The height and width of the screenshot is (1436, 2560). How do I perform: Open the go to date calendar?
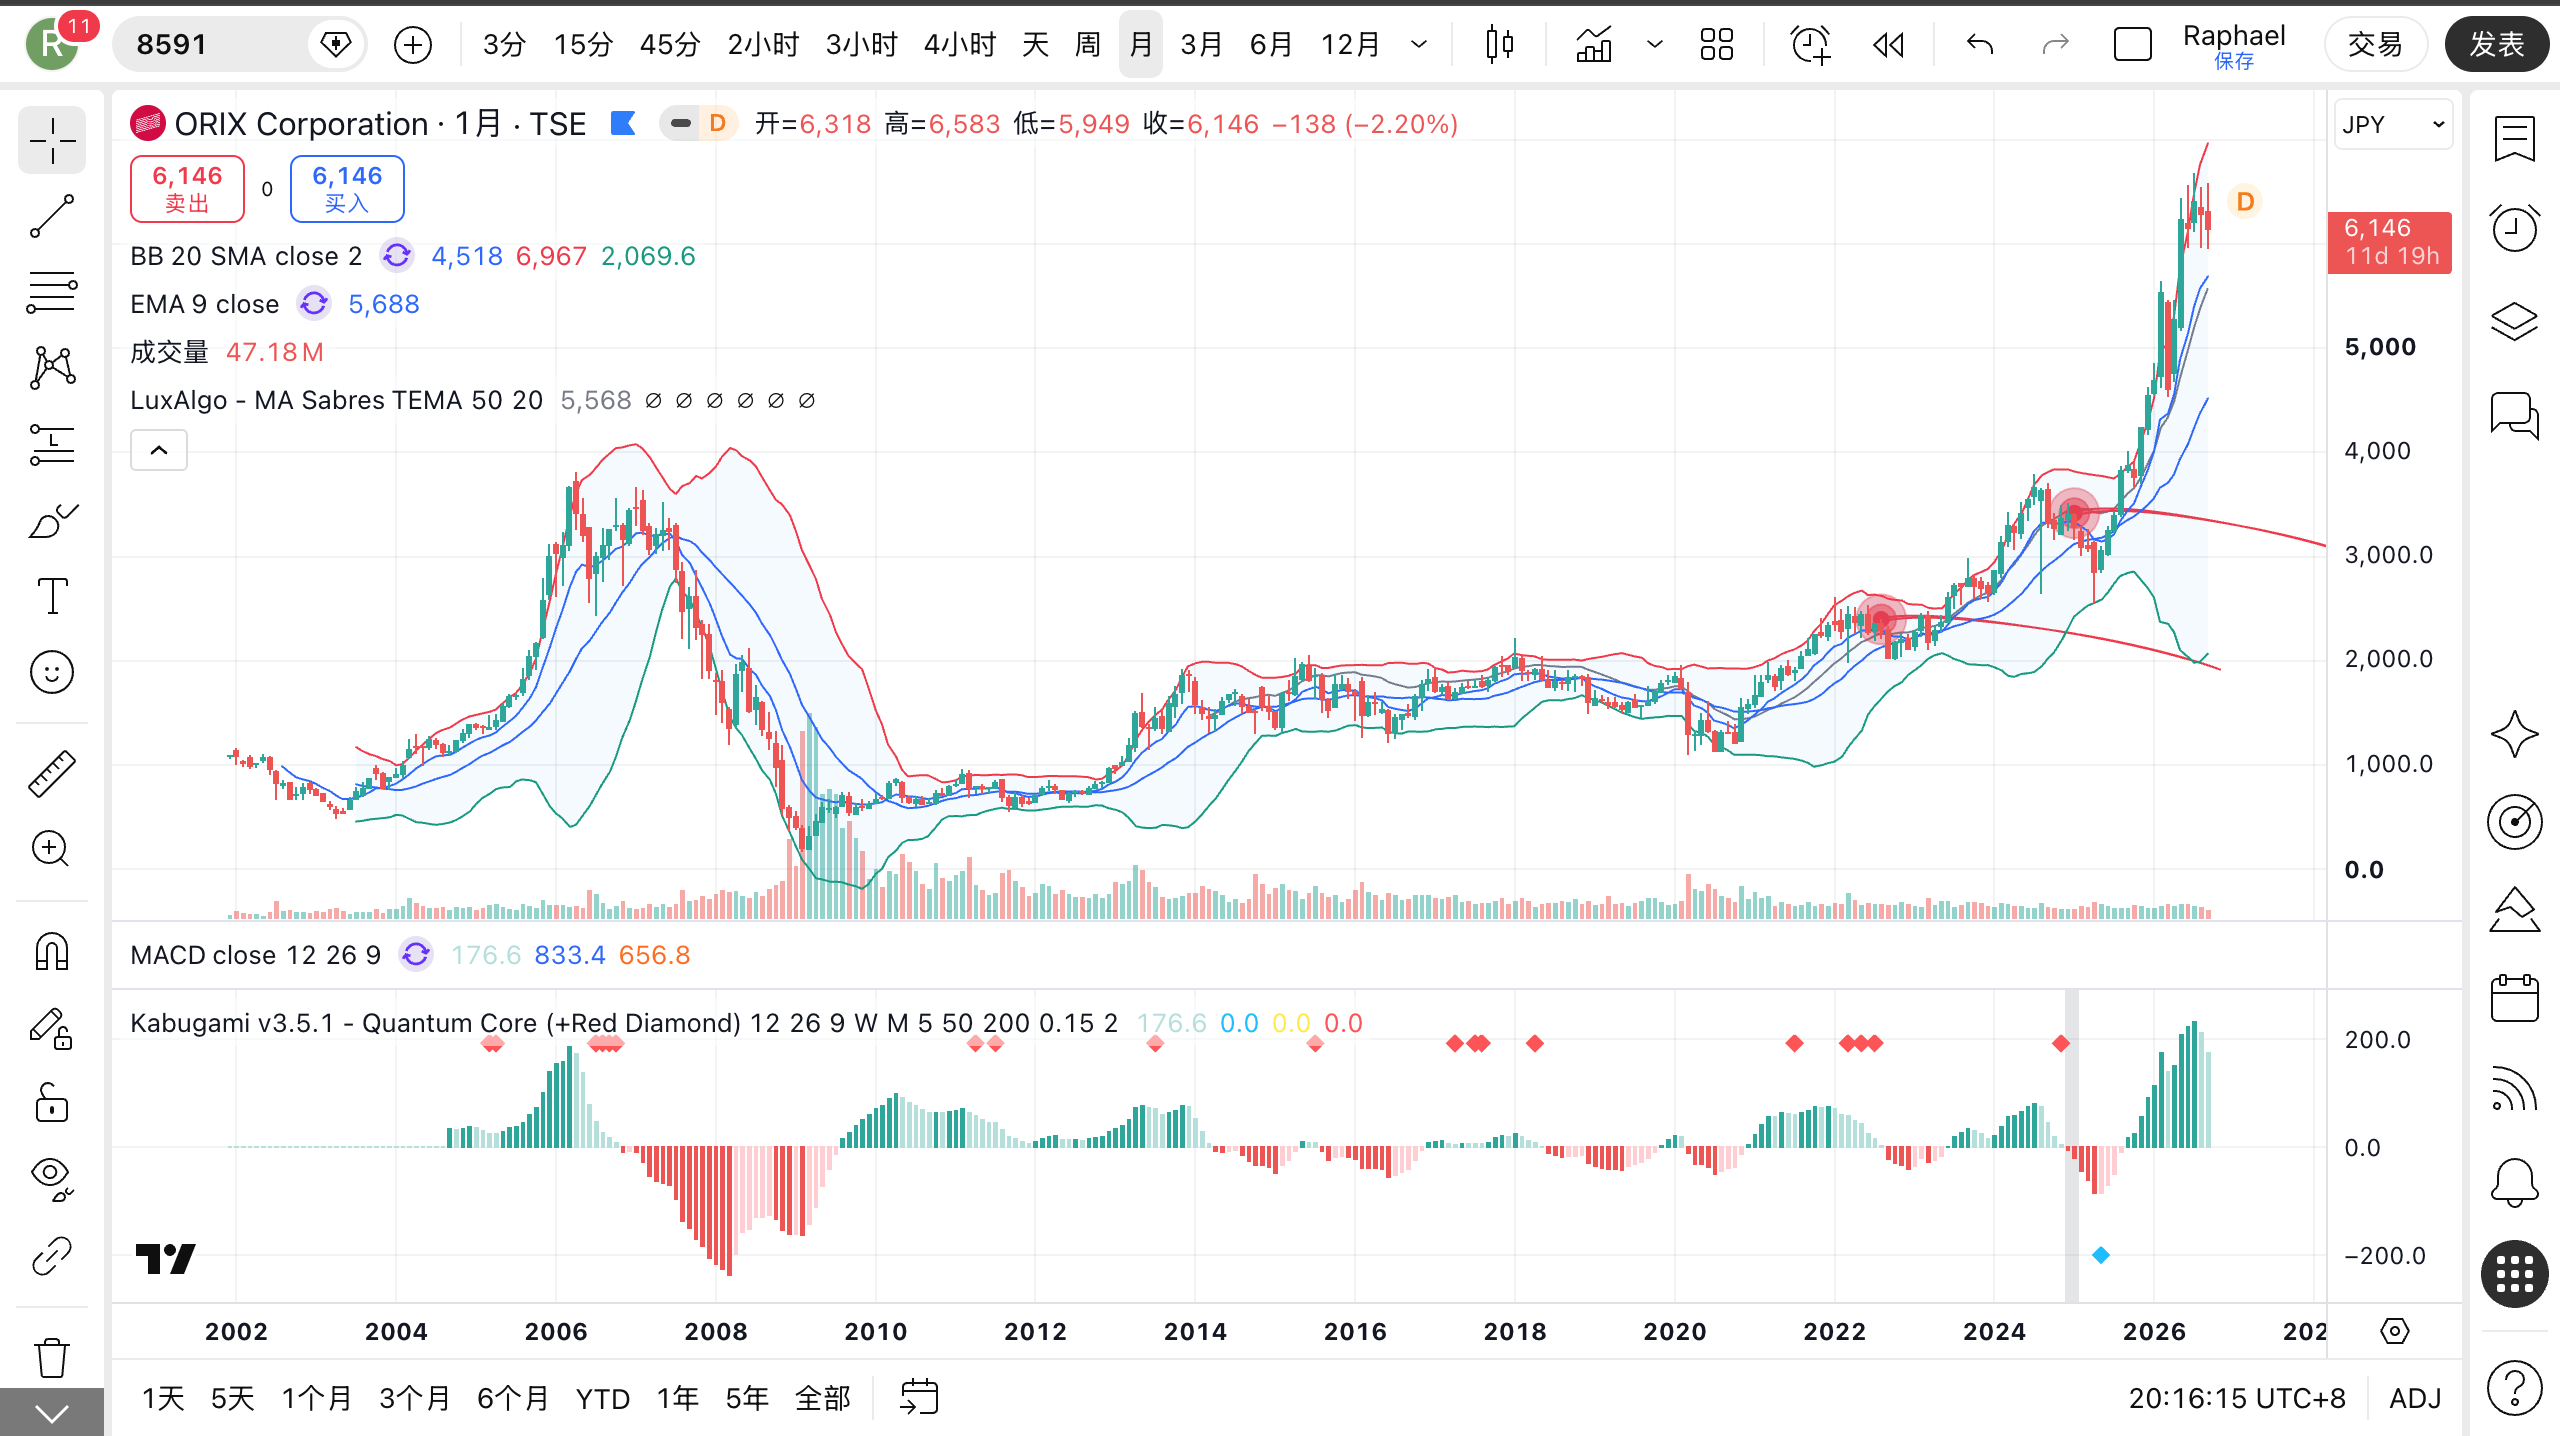919,1397
